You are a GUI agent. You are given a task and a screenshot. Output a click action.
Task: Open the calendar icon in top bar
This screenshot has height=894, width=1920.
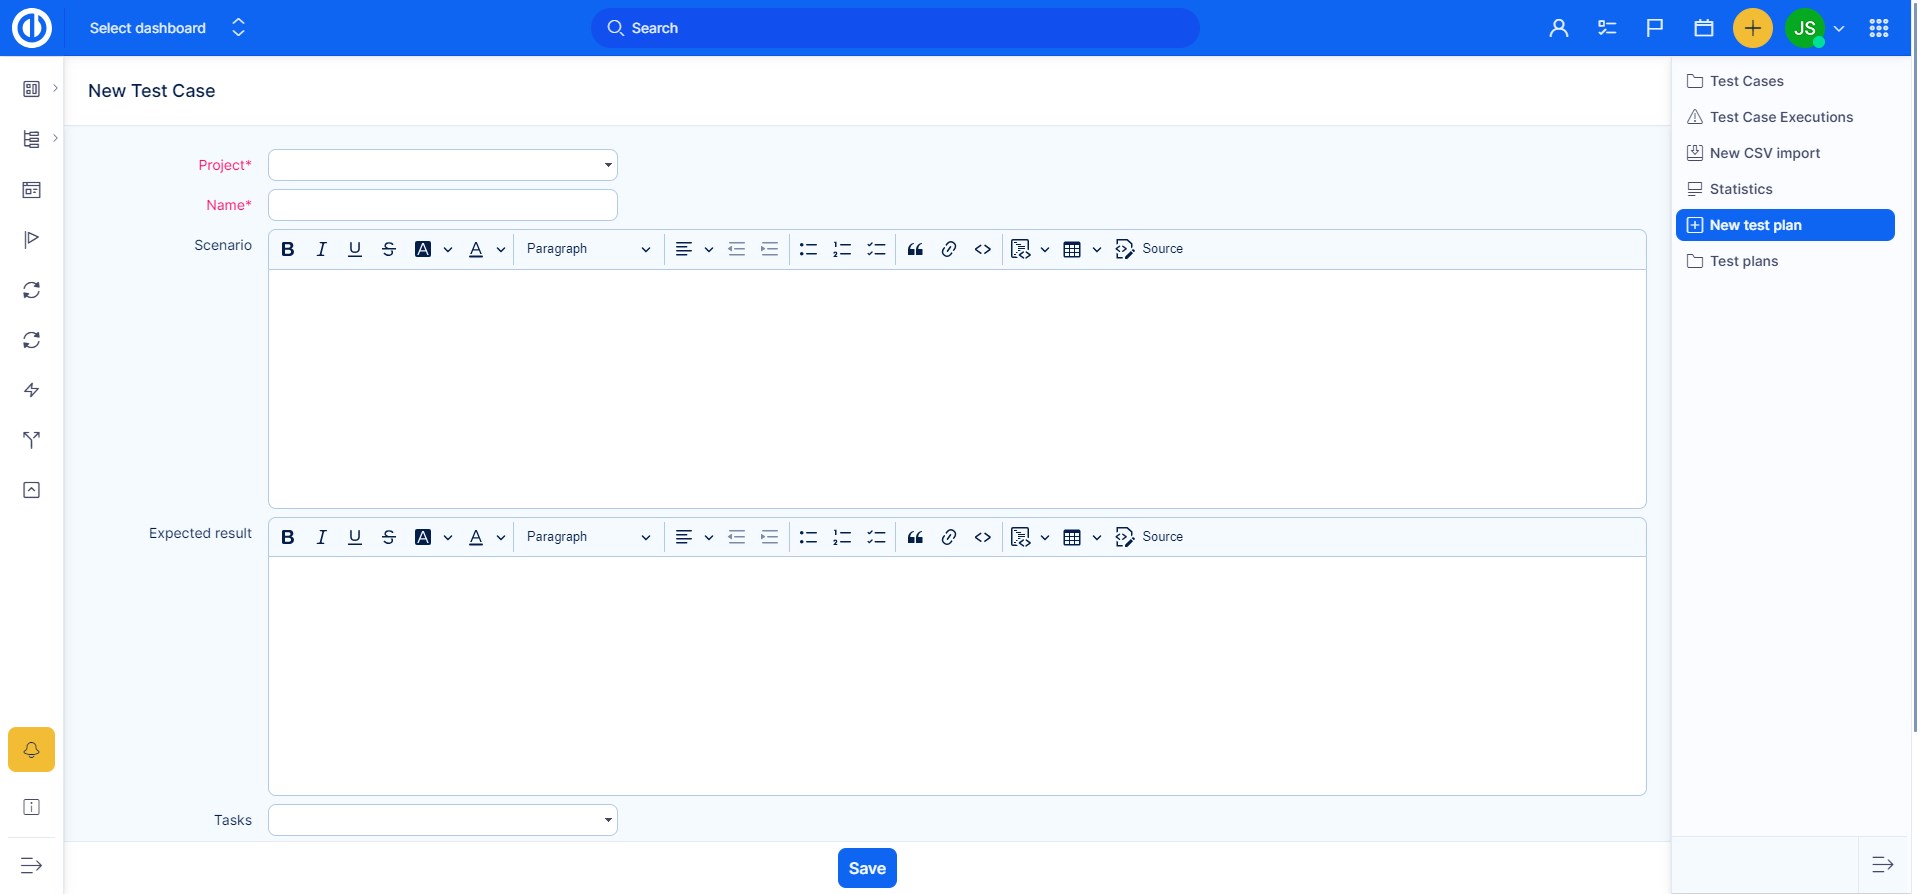[x=1704, y=28]
